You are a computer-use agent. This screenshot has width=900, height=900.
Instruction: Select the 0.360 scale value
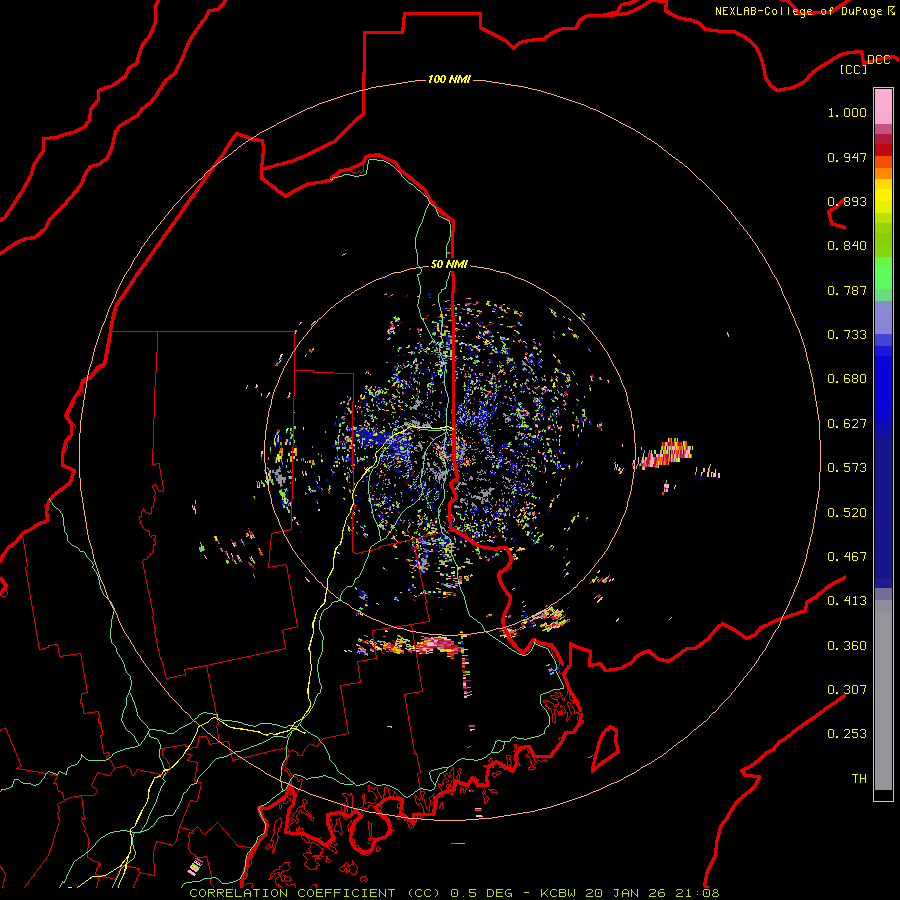pos(847,646)
